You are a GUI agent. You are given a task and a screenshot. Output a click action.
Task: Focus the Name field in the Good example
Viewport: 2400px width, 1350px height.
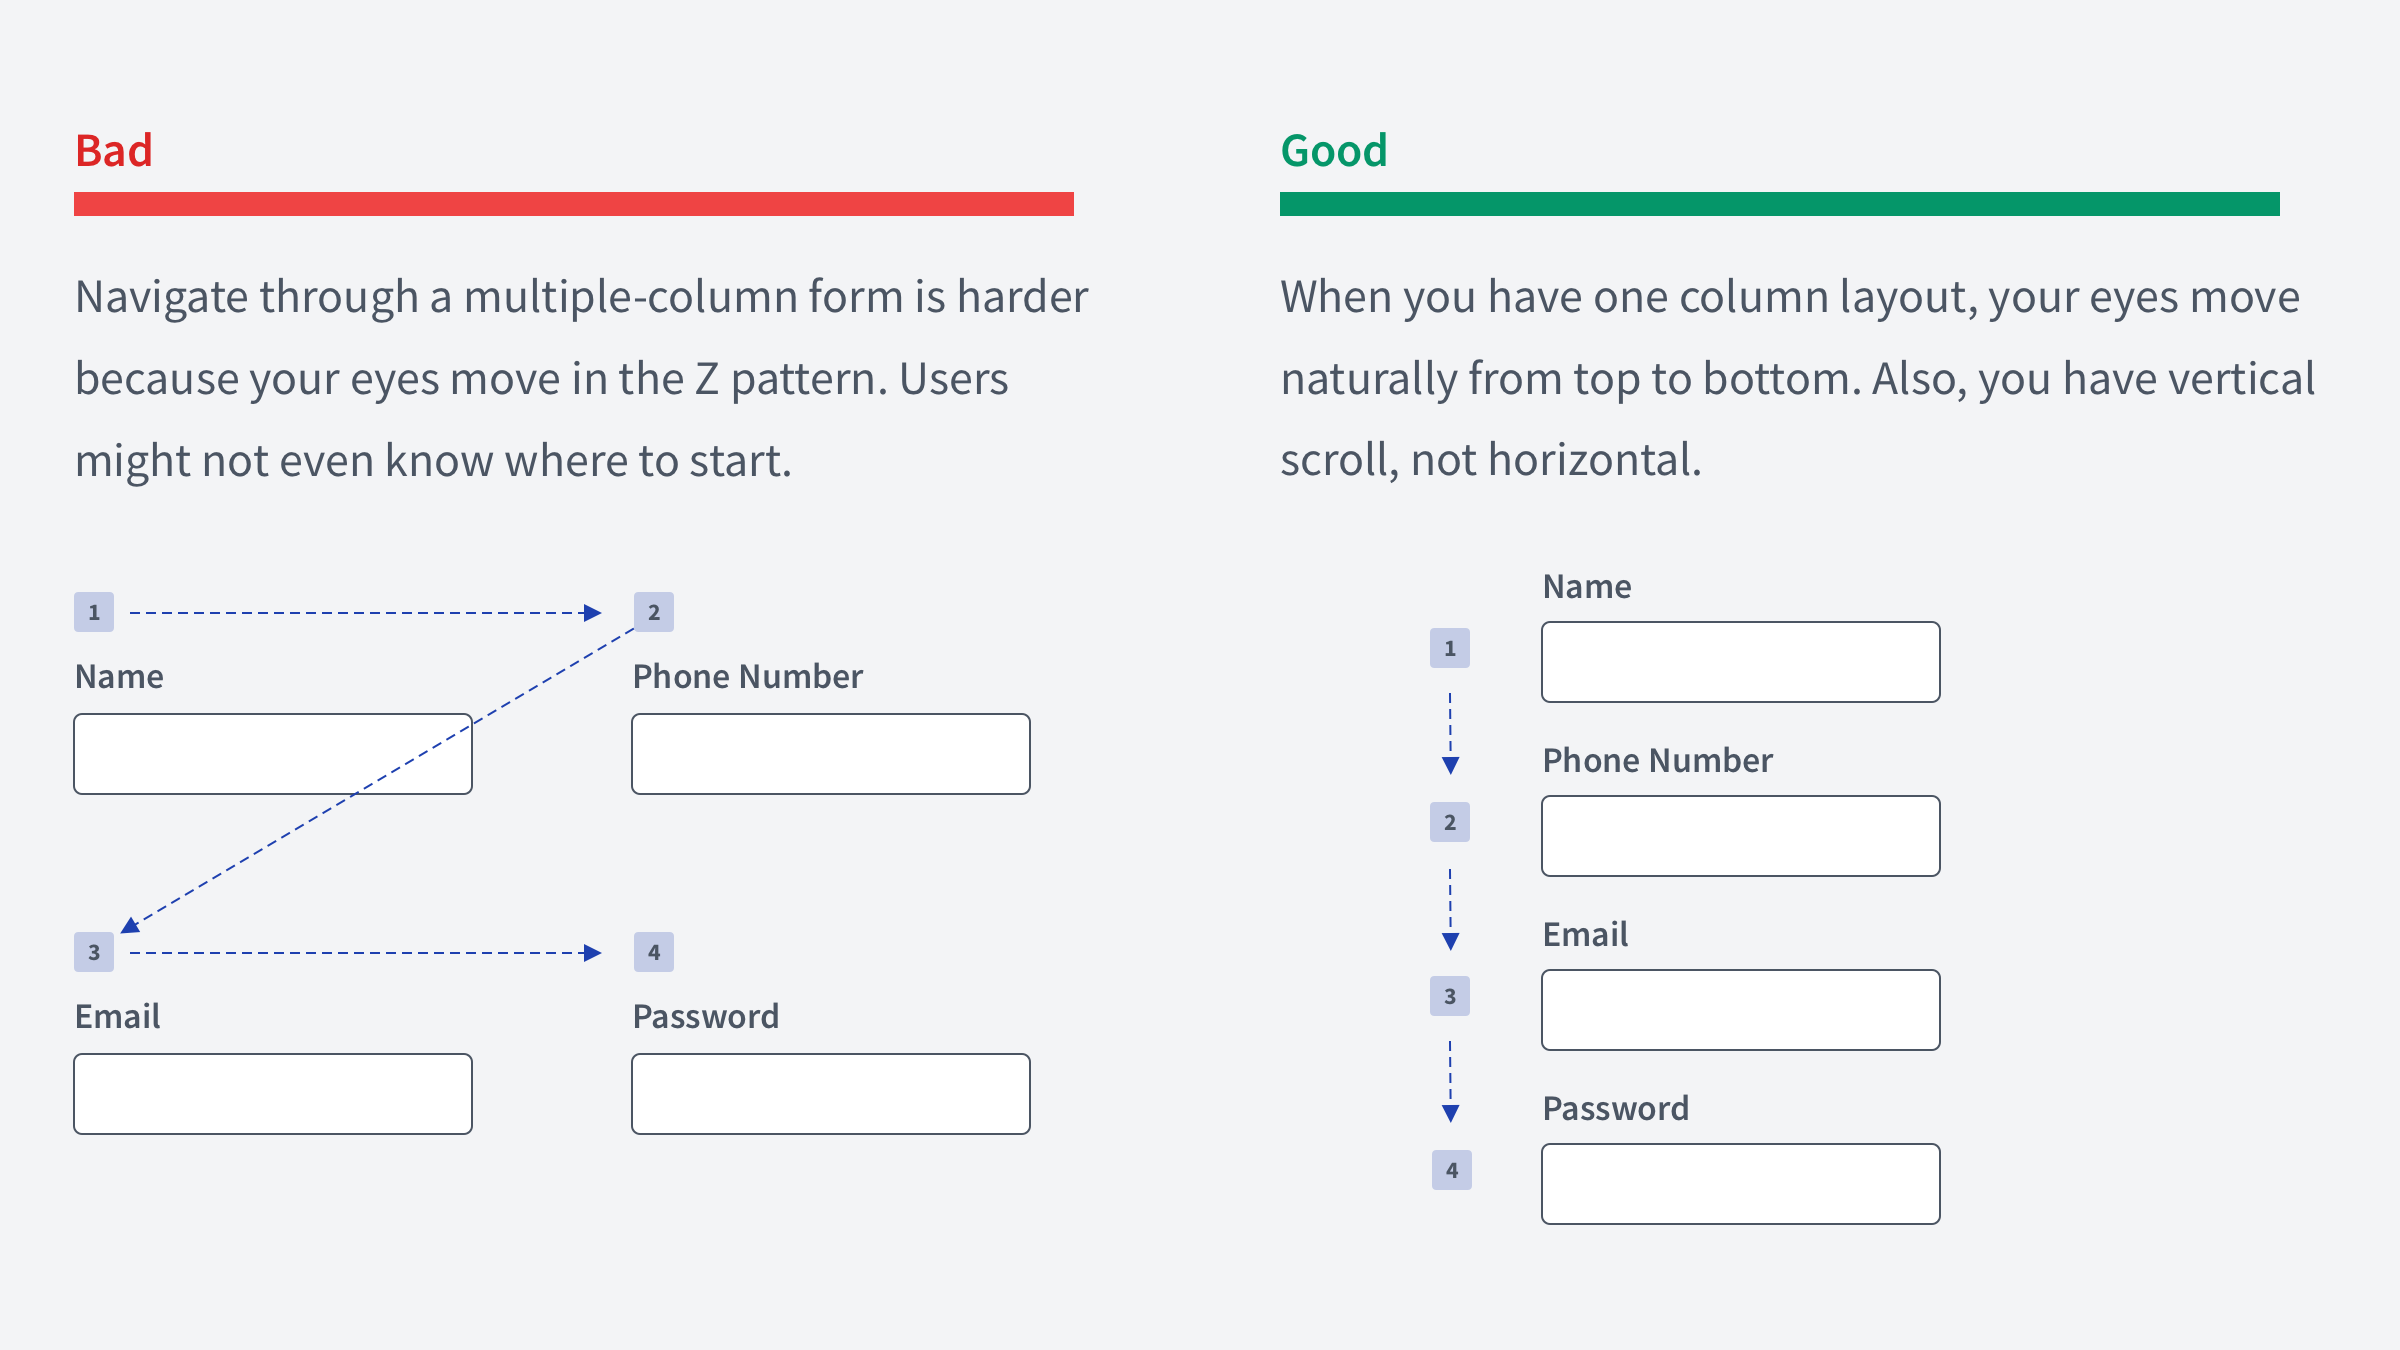click(x=1741, y=662)
